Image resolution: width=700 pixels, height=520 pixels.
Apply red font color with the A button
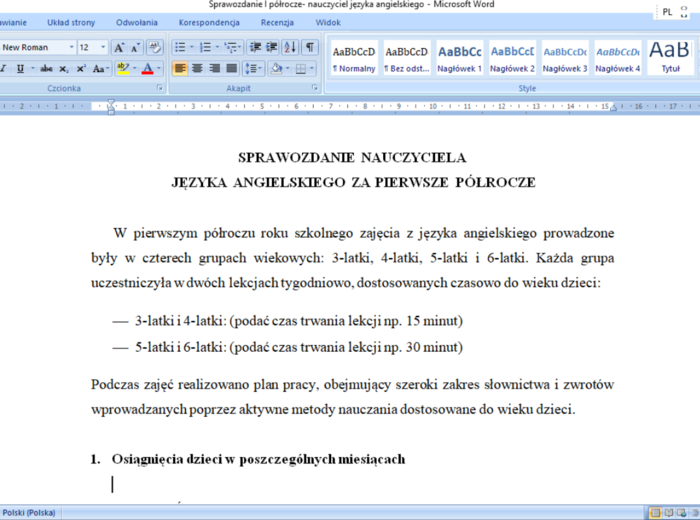click(147, 69)
